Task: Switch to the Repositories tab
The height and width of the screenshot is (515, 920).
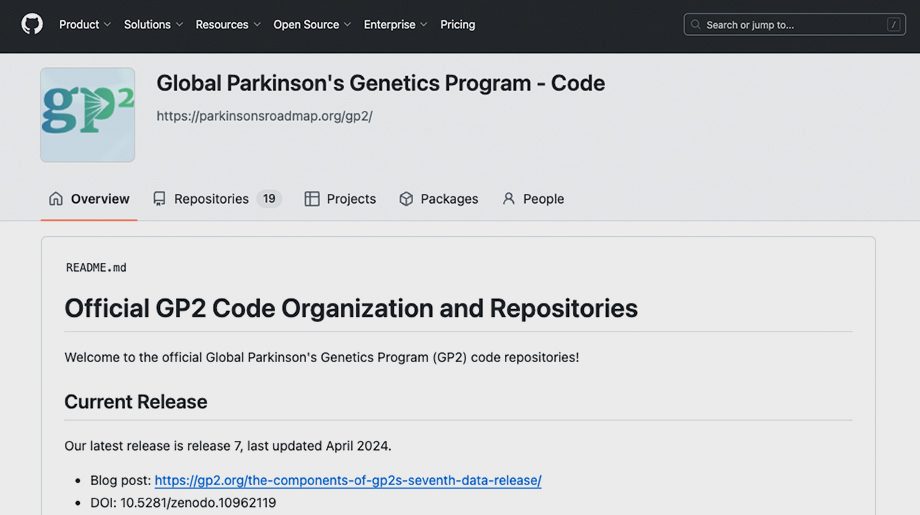Action: 211,199
